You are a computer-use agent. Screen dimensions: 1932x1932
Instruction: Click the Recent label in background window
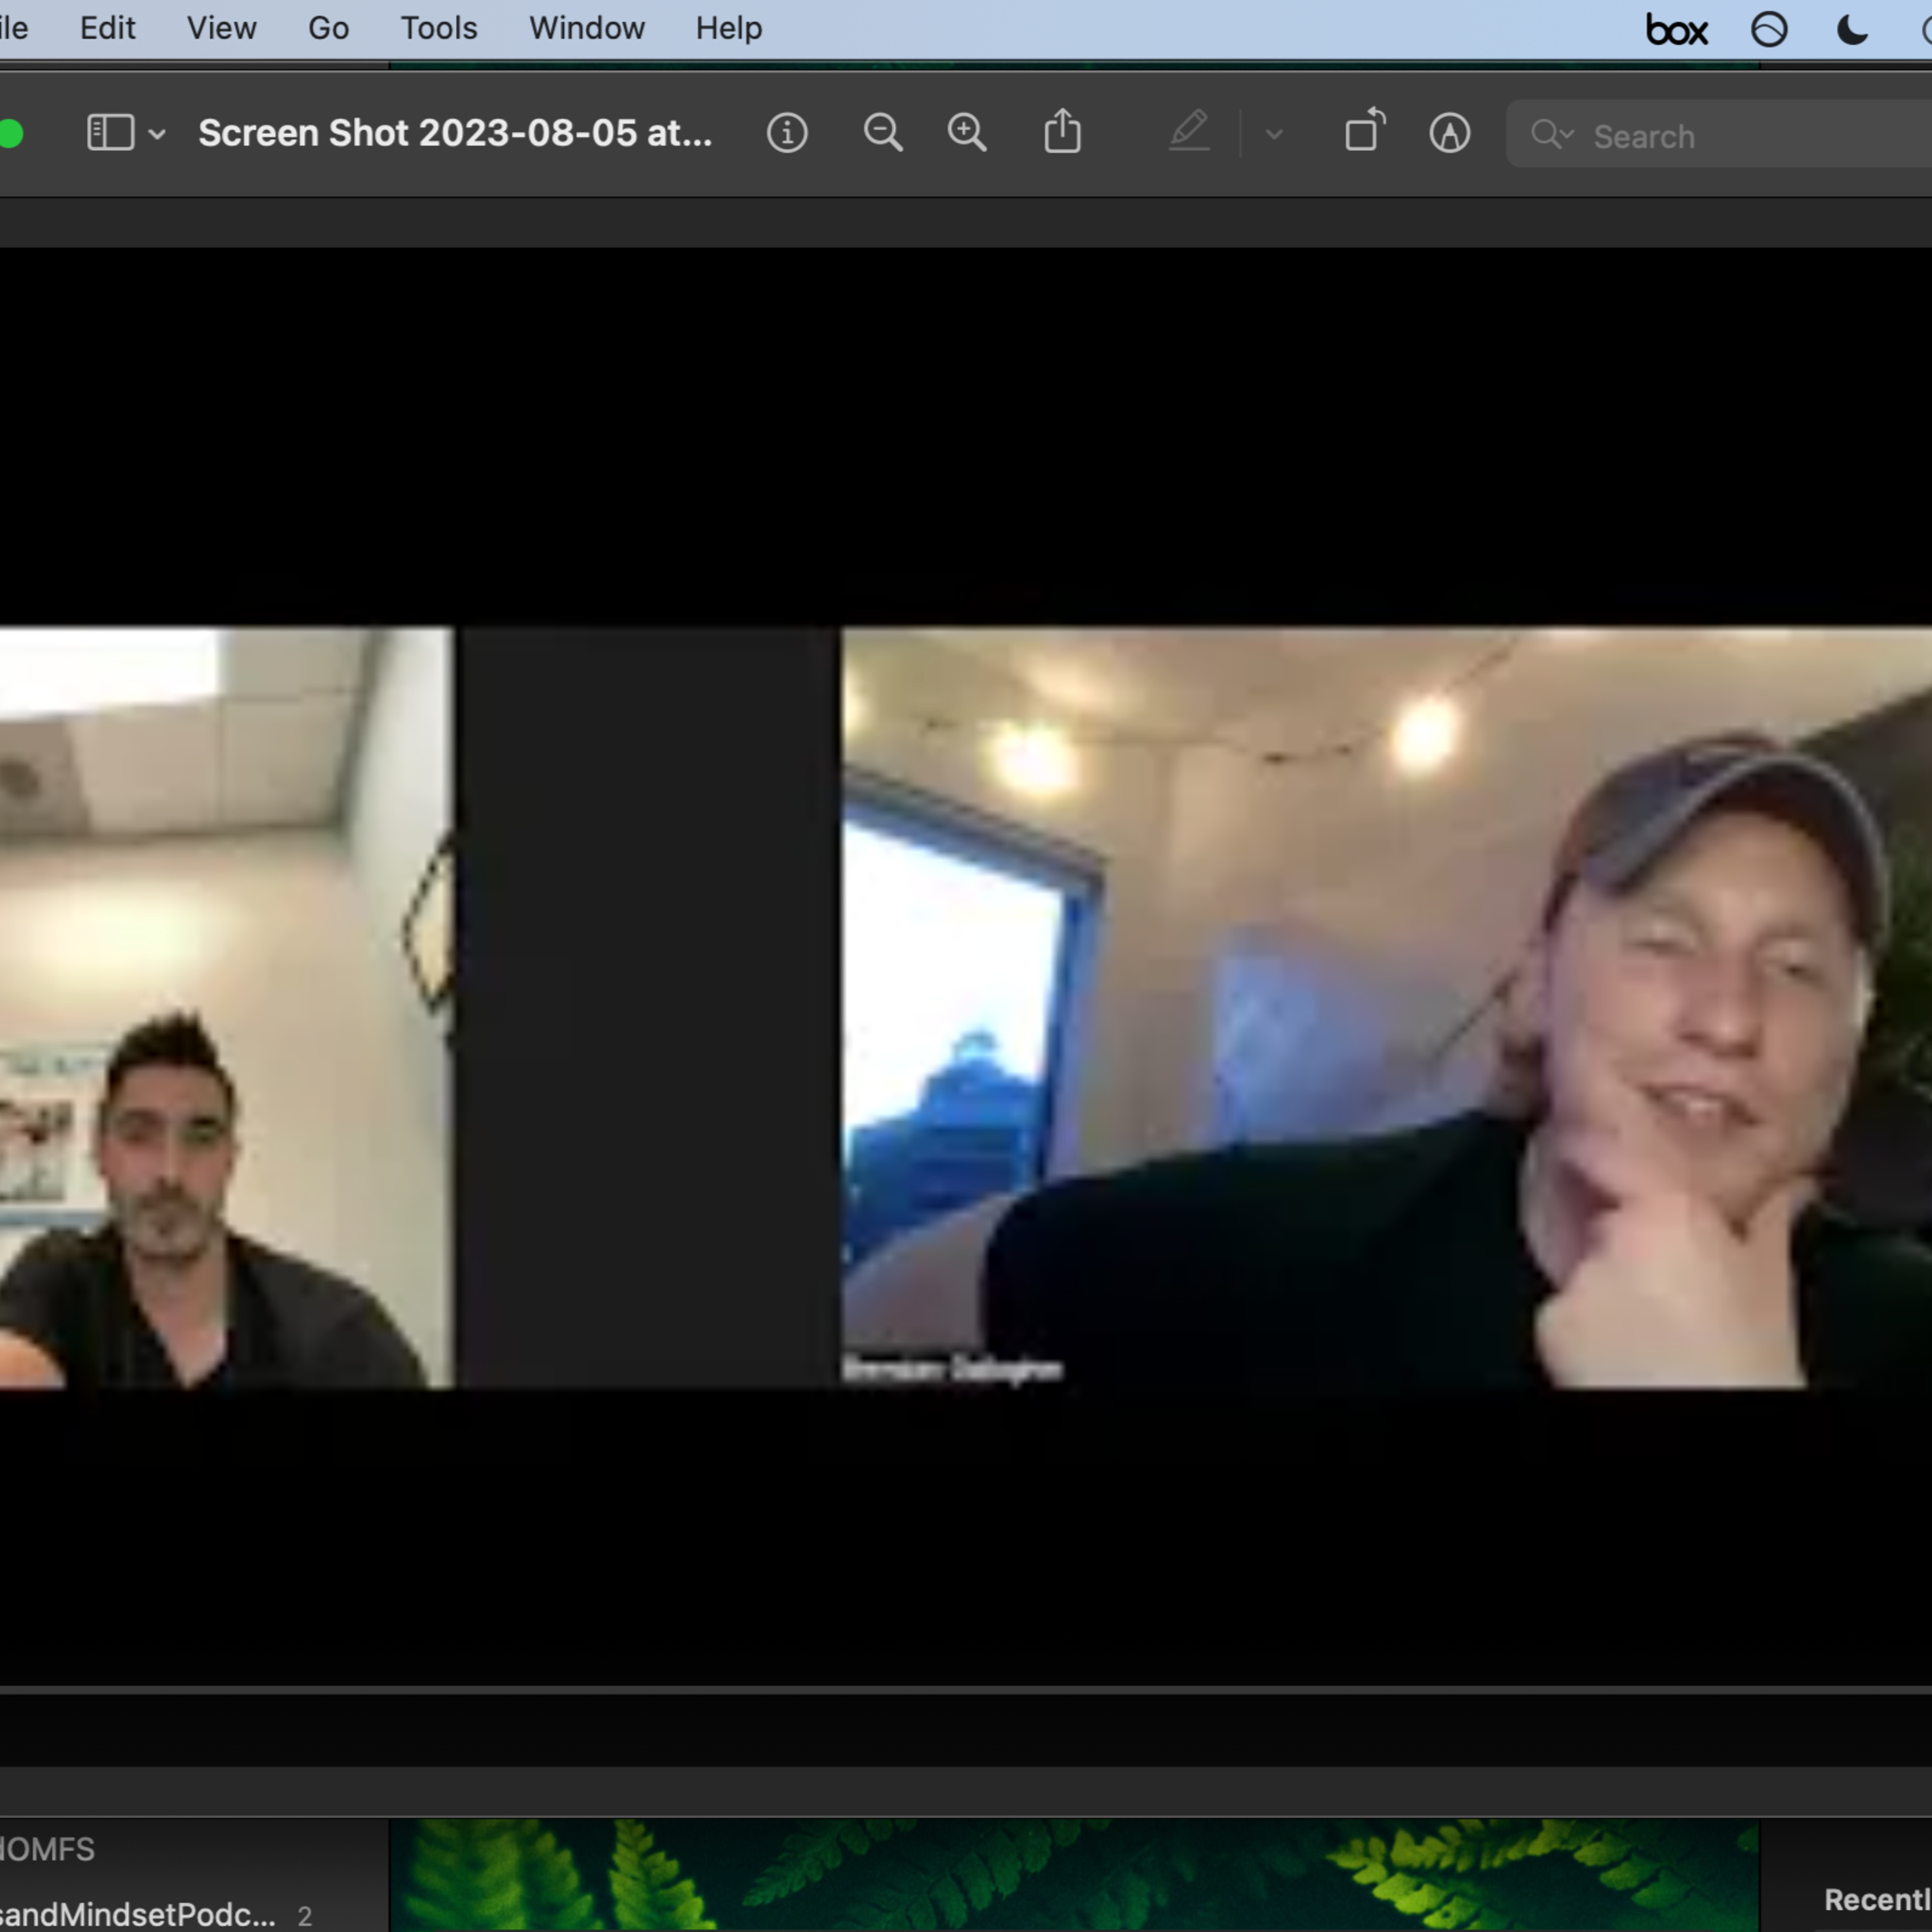click(1877, 1899)
